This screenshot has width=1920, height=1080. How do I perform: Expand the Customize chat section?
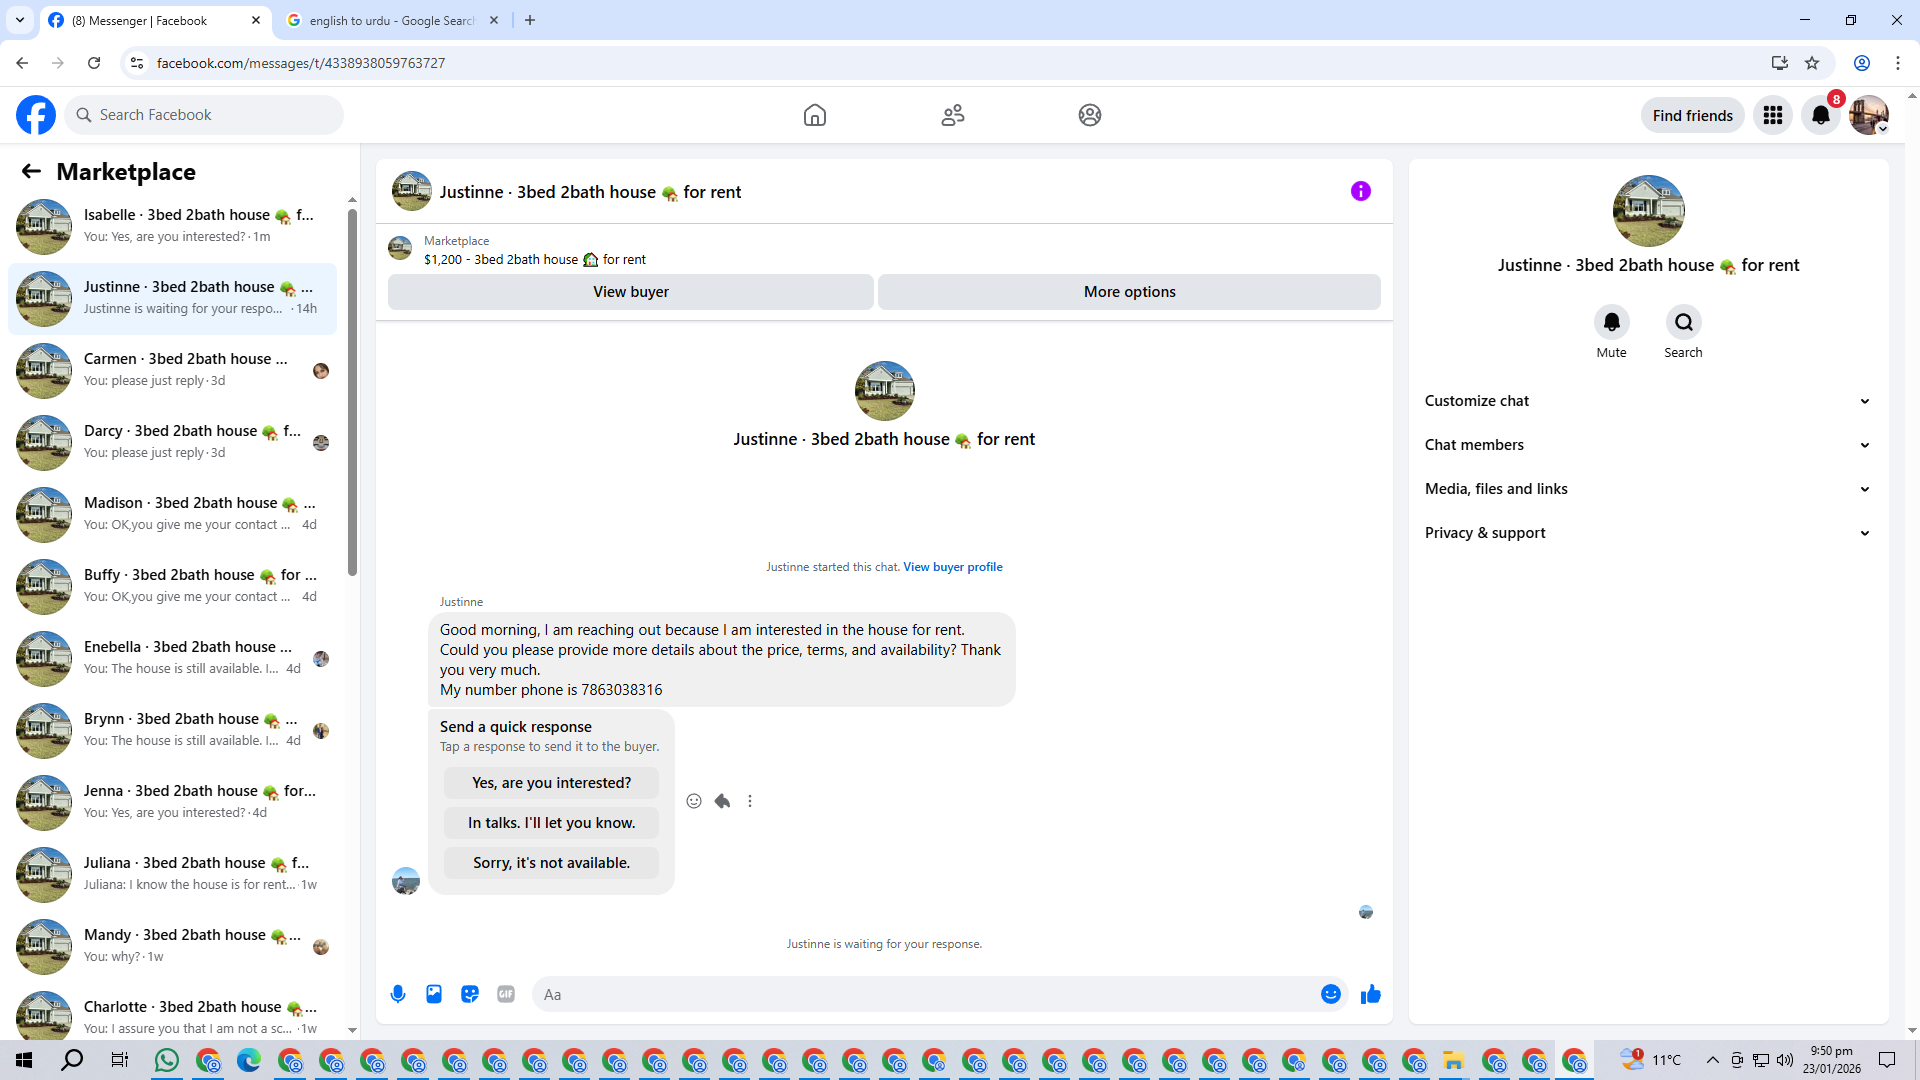pos(1647,401)
